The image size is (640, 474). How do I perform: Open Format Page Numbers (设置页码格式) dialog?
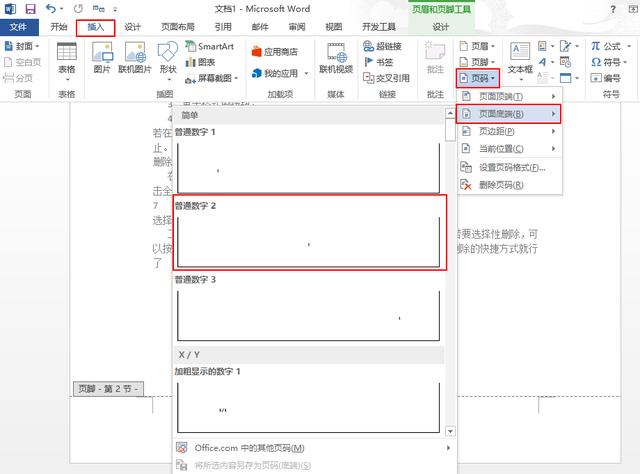(x=509, y=167)
